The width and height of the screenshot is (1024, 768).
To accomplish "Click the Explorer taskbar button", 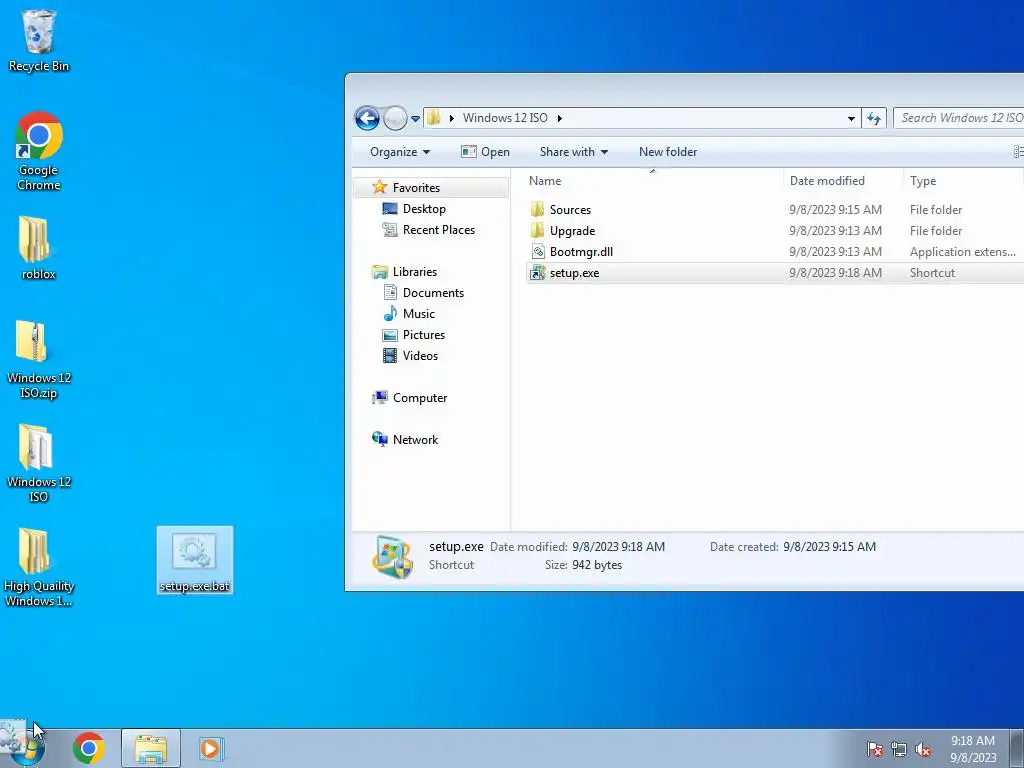I will tap(151, 748).
